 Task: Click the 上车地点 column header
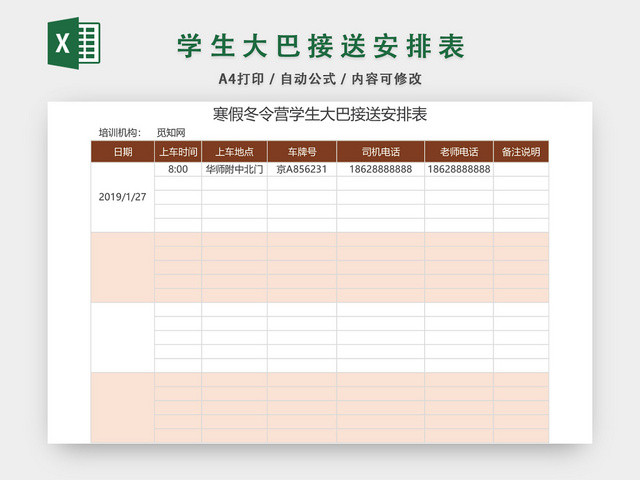(x=234, y=152)
